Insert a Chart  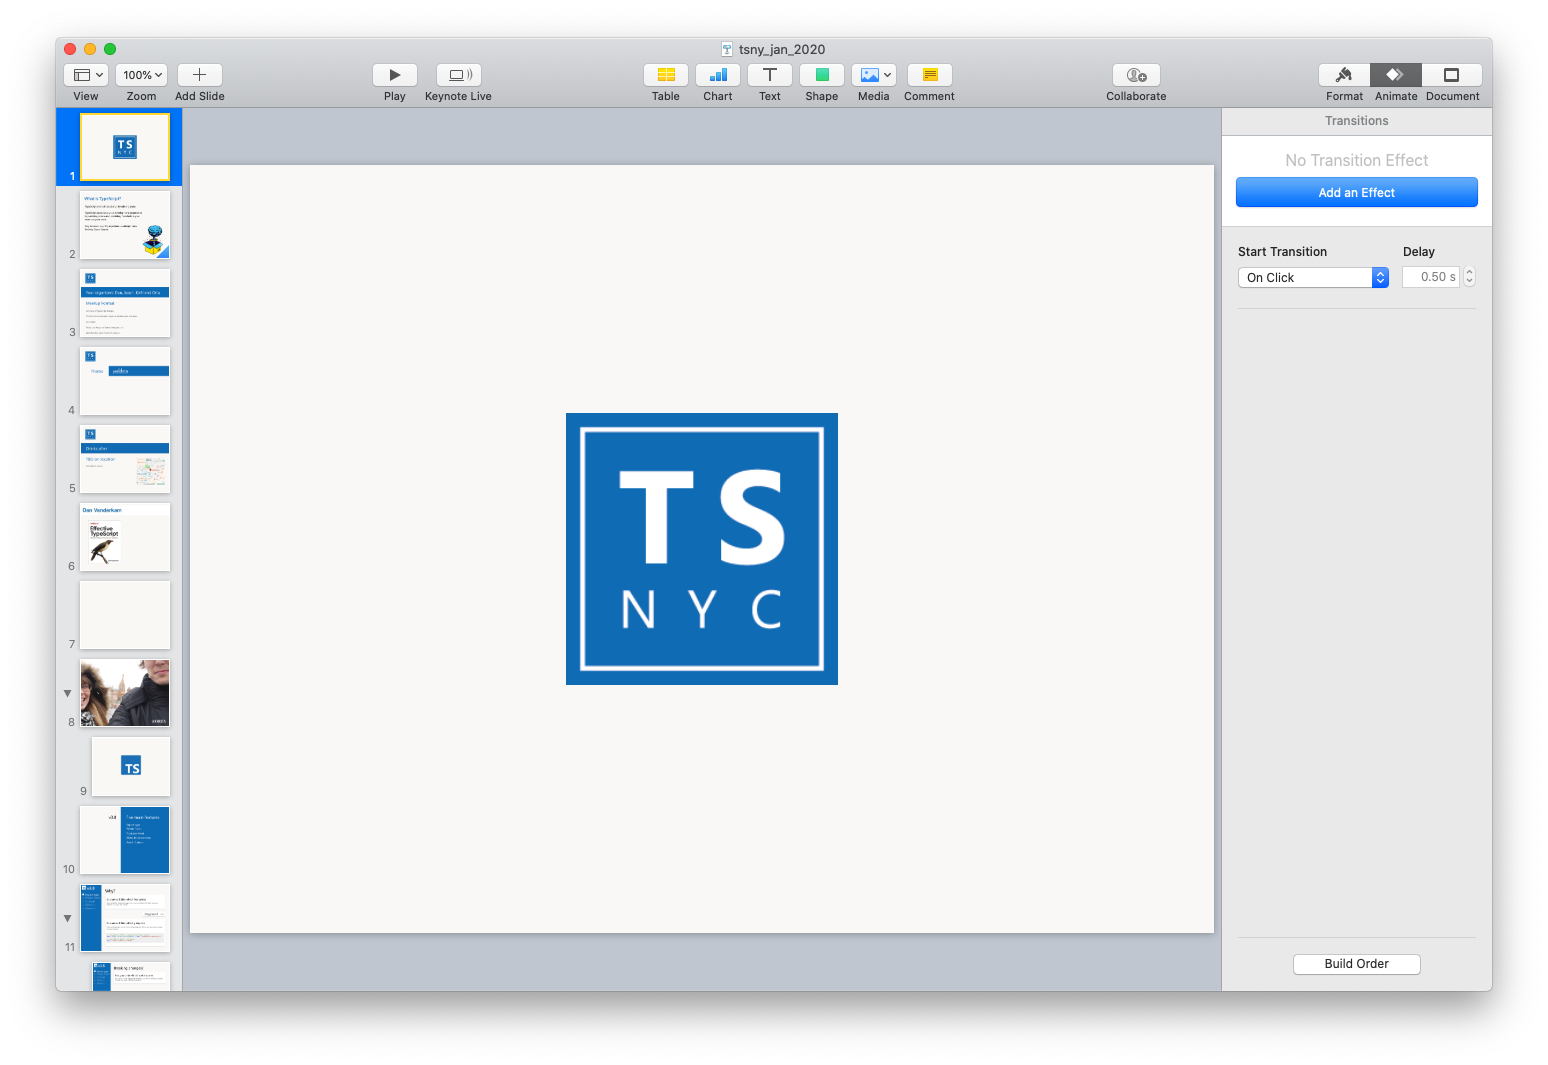click(x=718, y=75)
